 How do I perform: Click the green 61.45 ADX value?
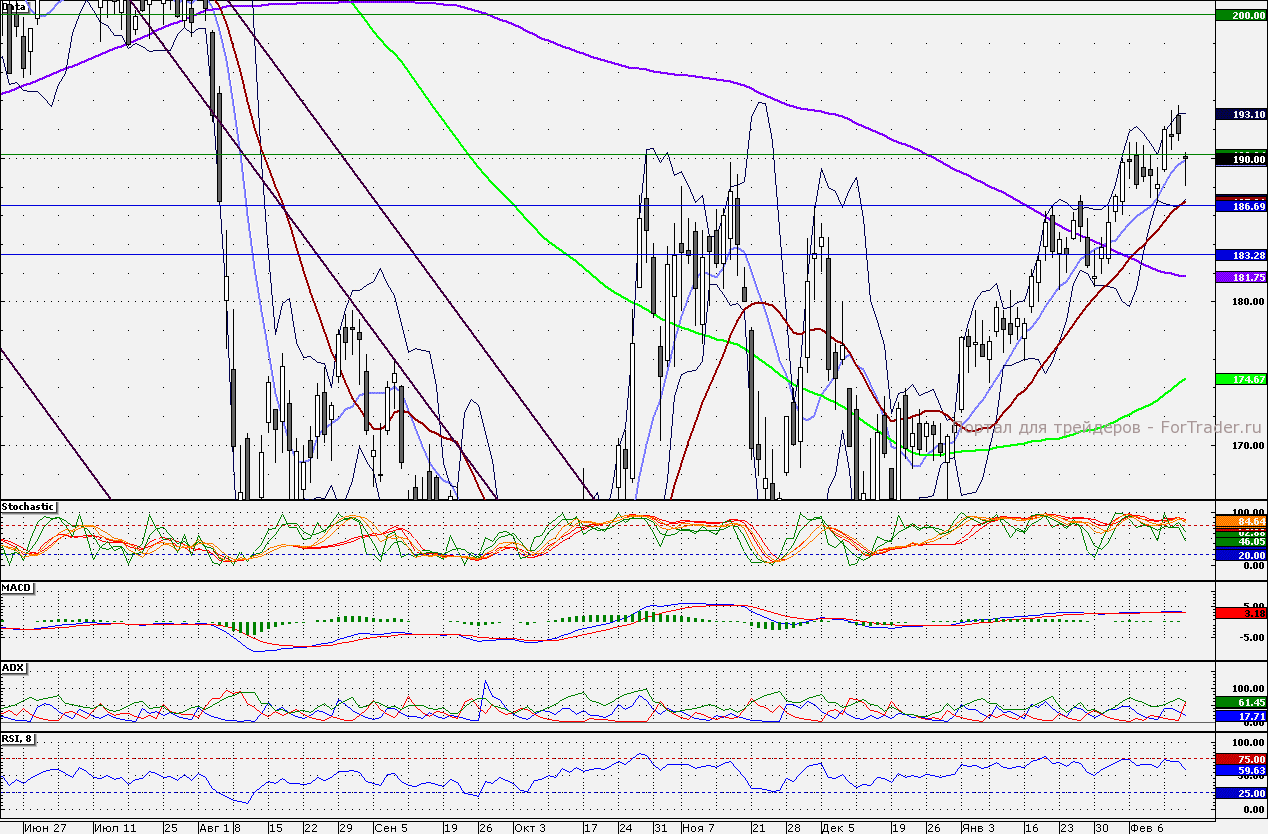click(1240, 704)
